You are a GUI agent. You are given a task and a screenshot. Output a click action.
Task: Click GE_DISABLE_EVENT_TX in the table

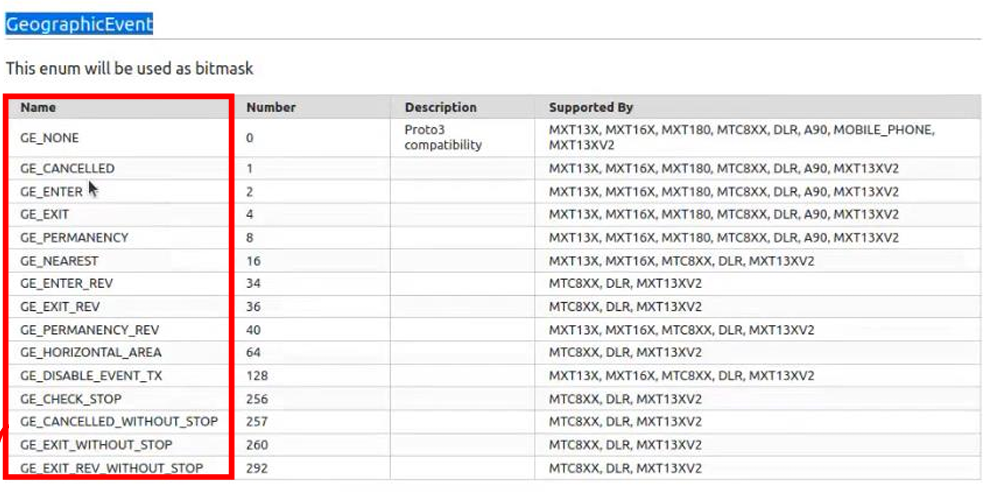[x=91, y=376]
